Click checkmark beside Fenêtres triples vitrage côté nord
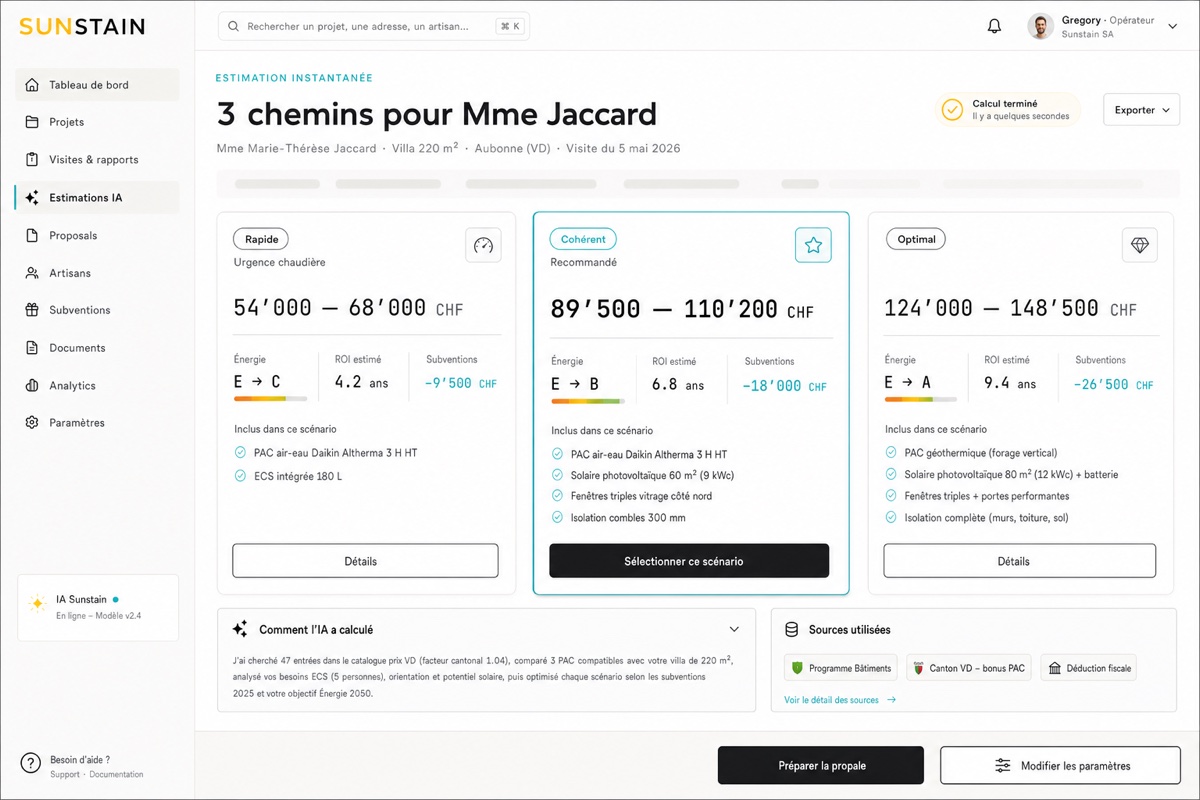Screen dimensions: 1200x800 pyautogui.click(x=557, y=496)
